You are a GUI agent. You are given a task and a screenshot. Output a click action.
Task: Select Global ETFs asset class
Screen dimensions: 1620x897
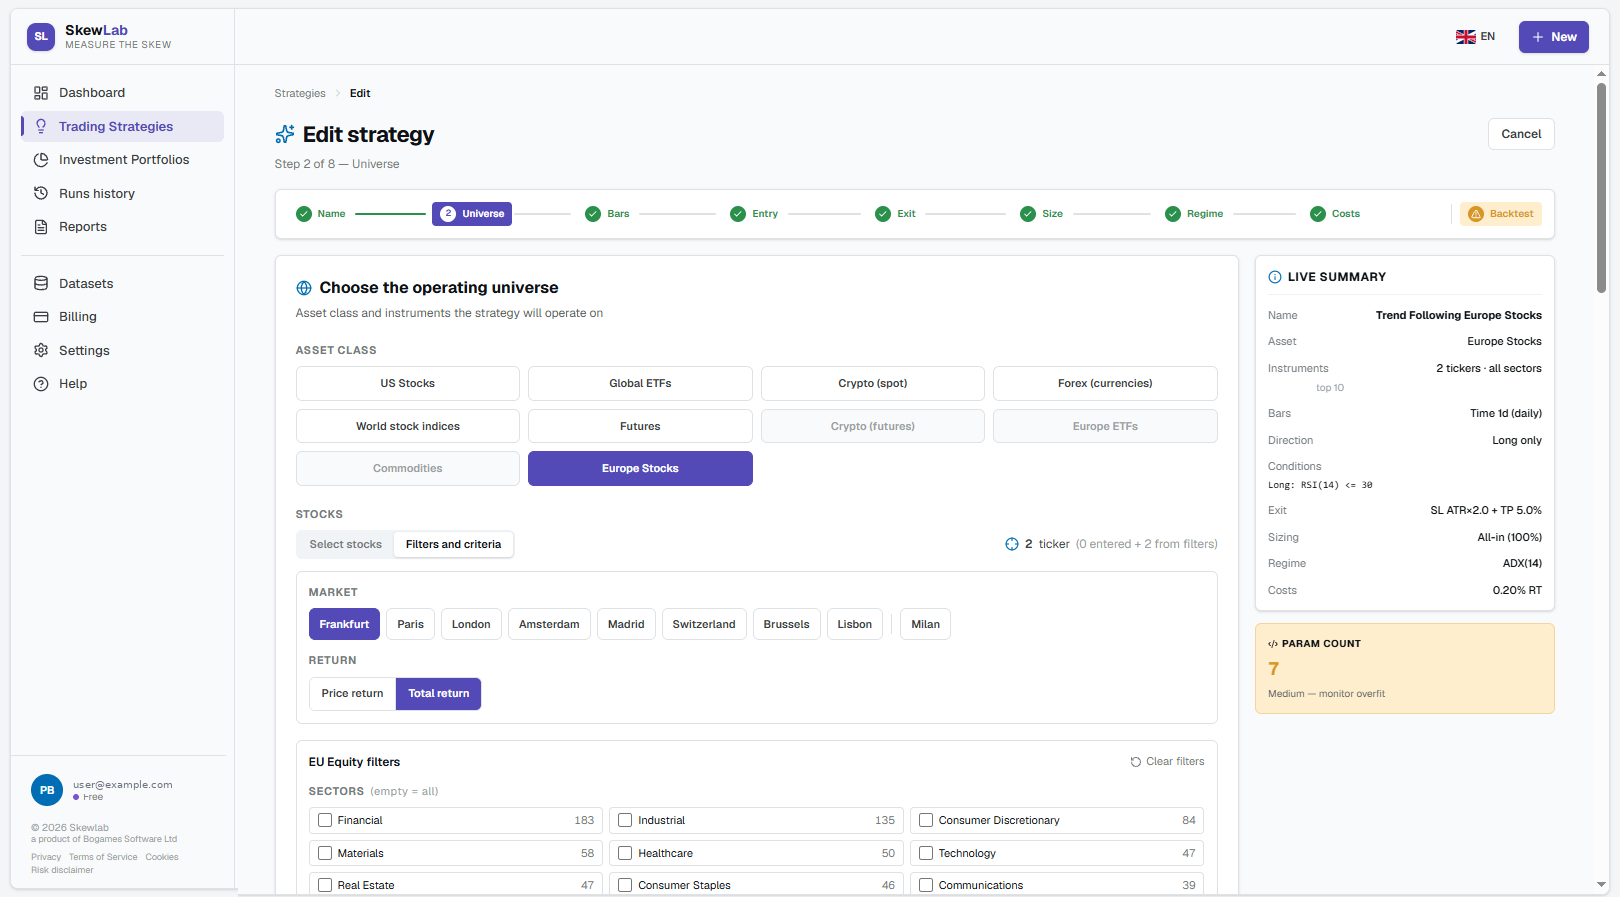(640, 383)
